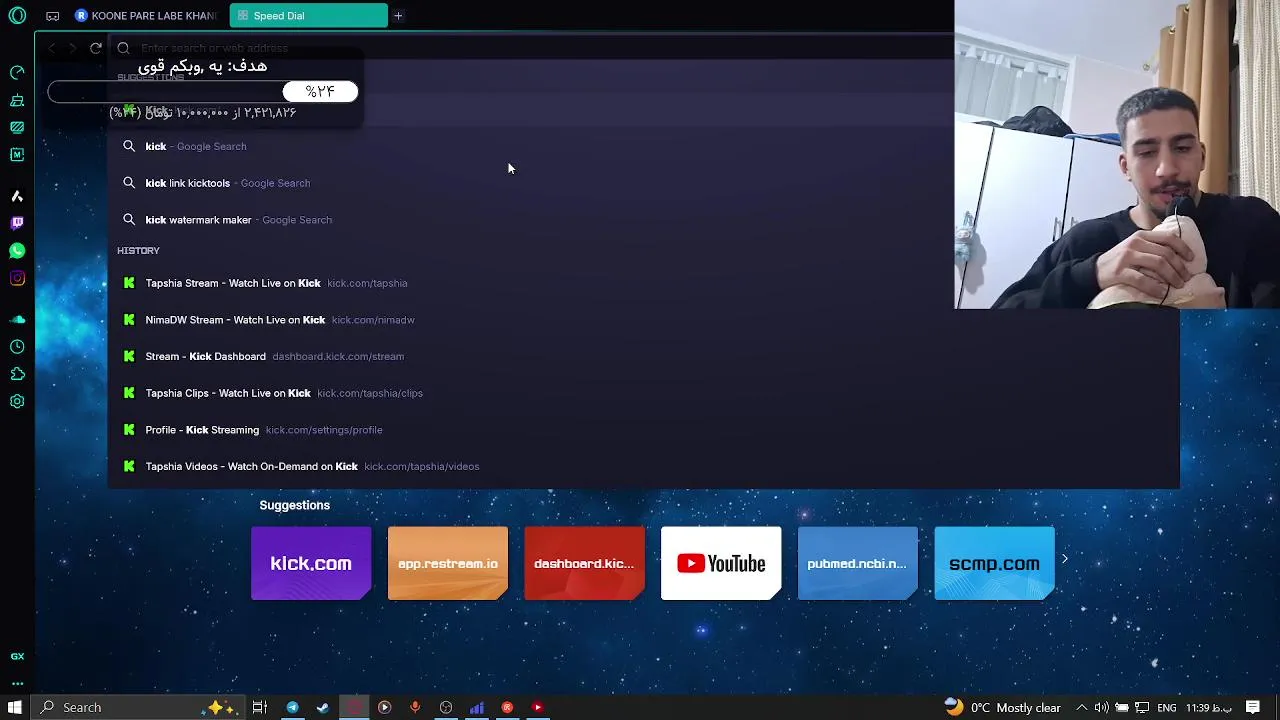This screenshot has width=1280, height=720.
Task: Open app.restream.io speed dial tile
Action: [448, 563]
